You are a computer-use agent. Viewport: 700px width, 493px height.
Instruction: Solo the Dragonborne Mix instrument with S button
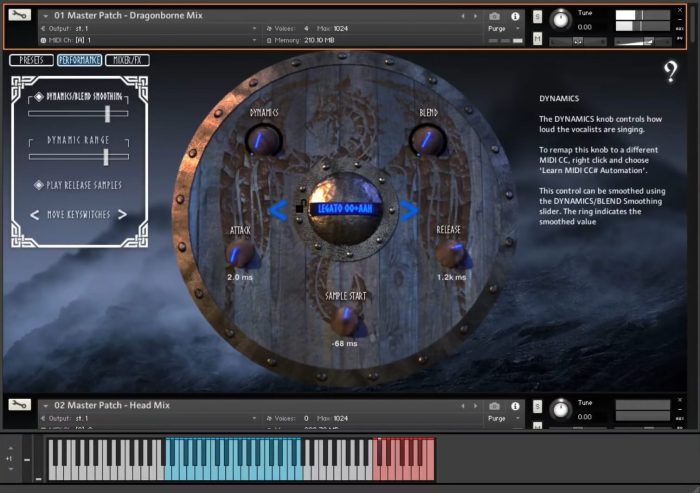538,17
